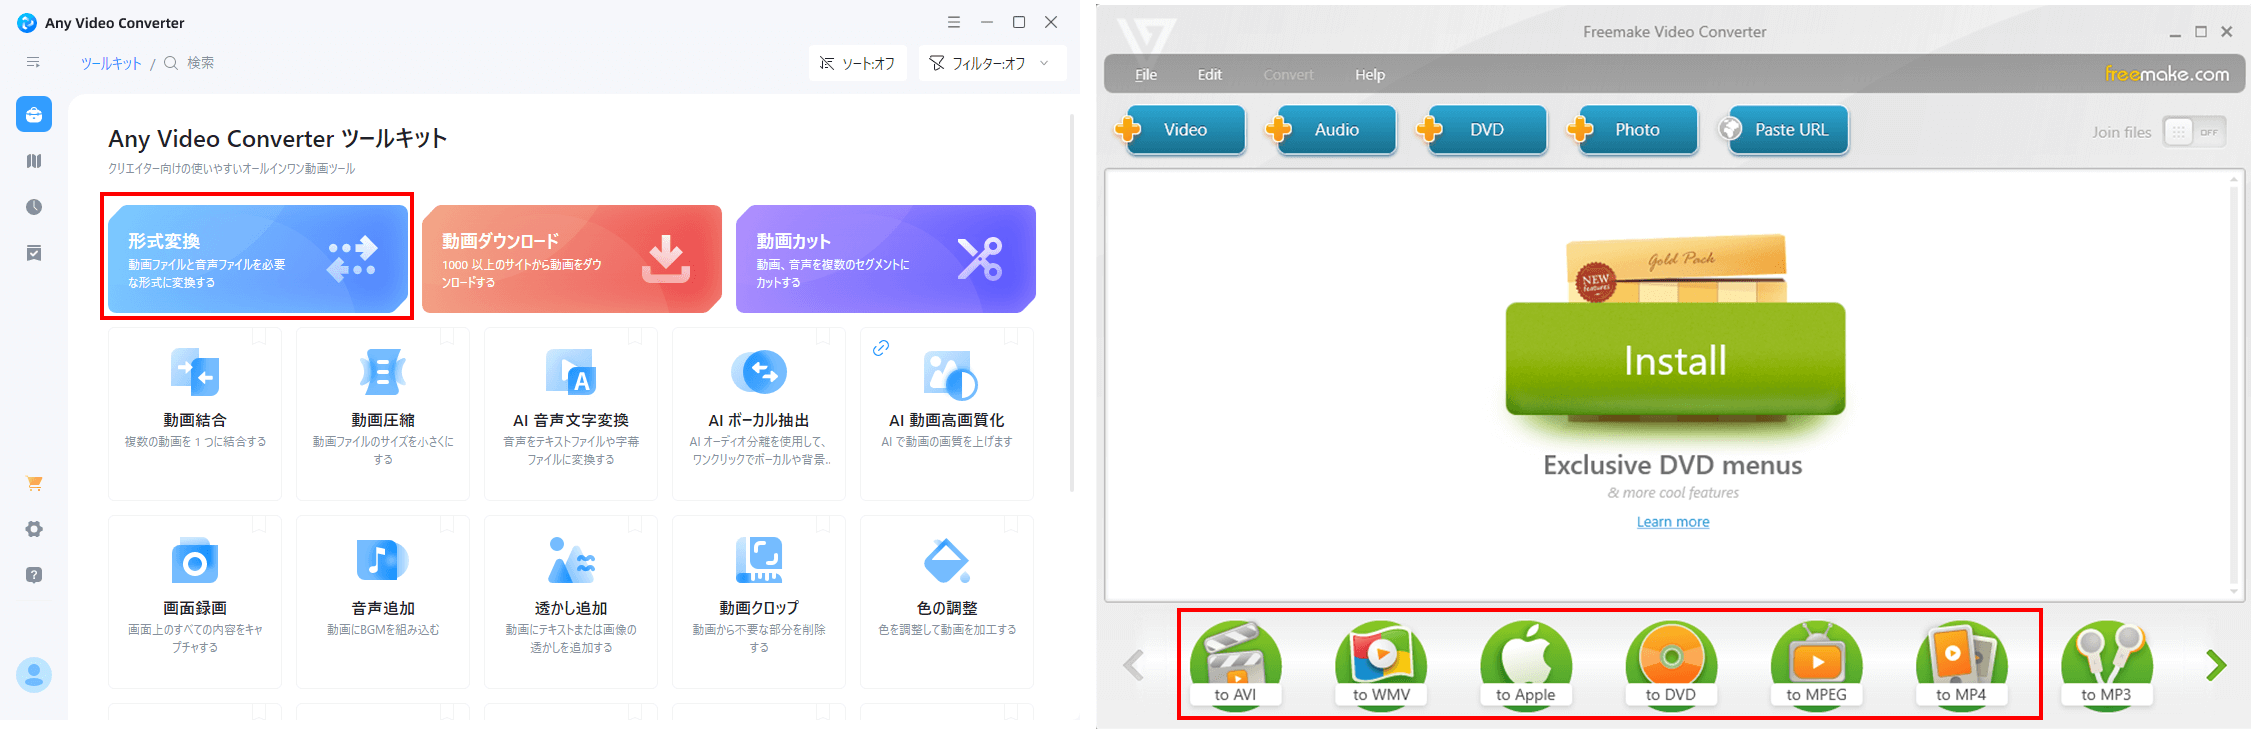
Task: Open the Any Video Converter title bar menu icon
Action: 954,22
